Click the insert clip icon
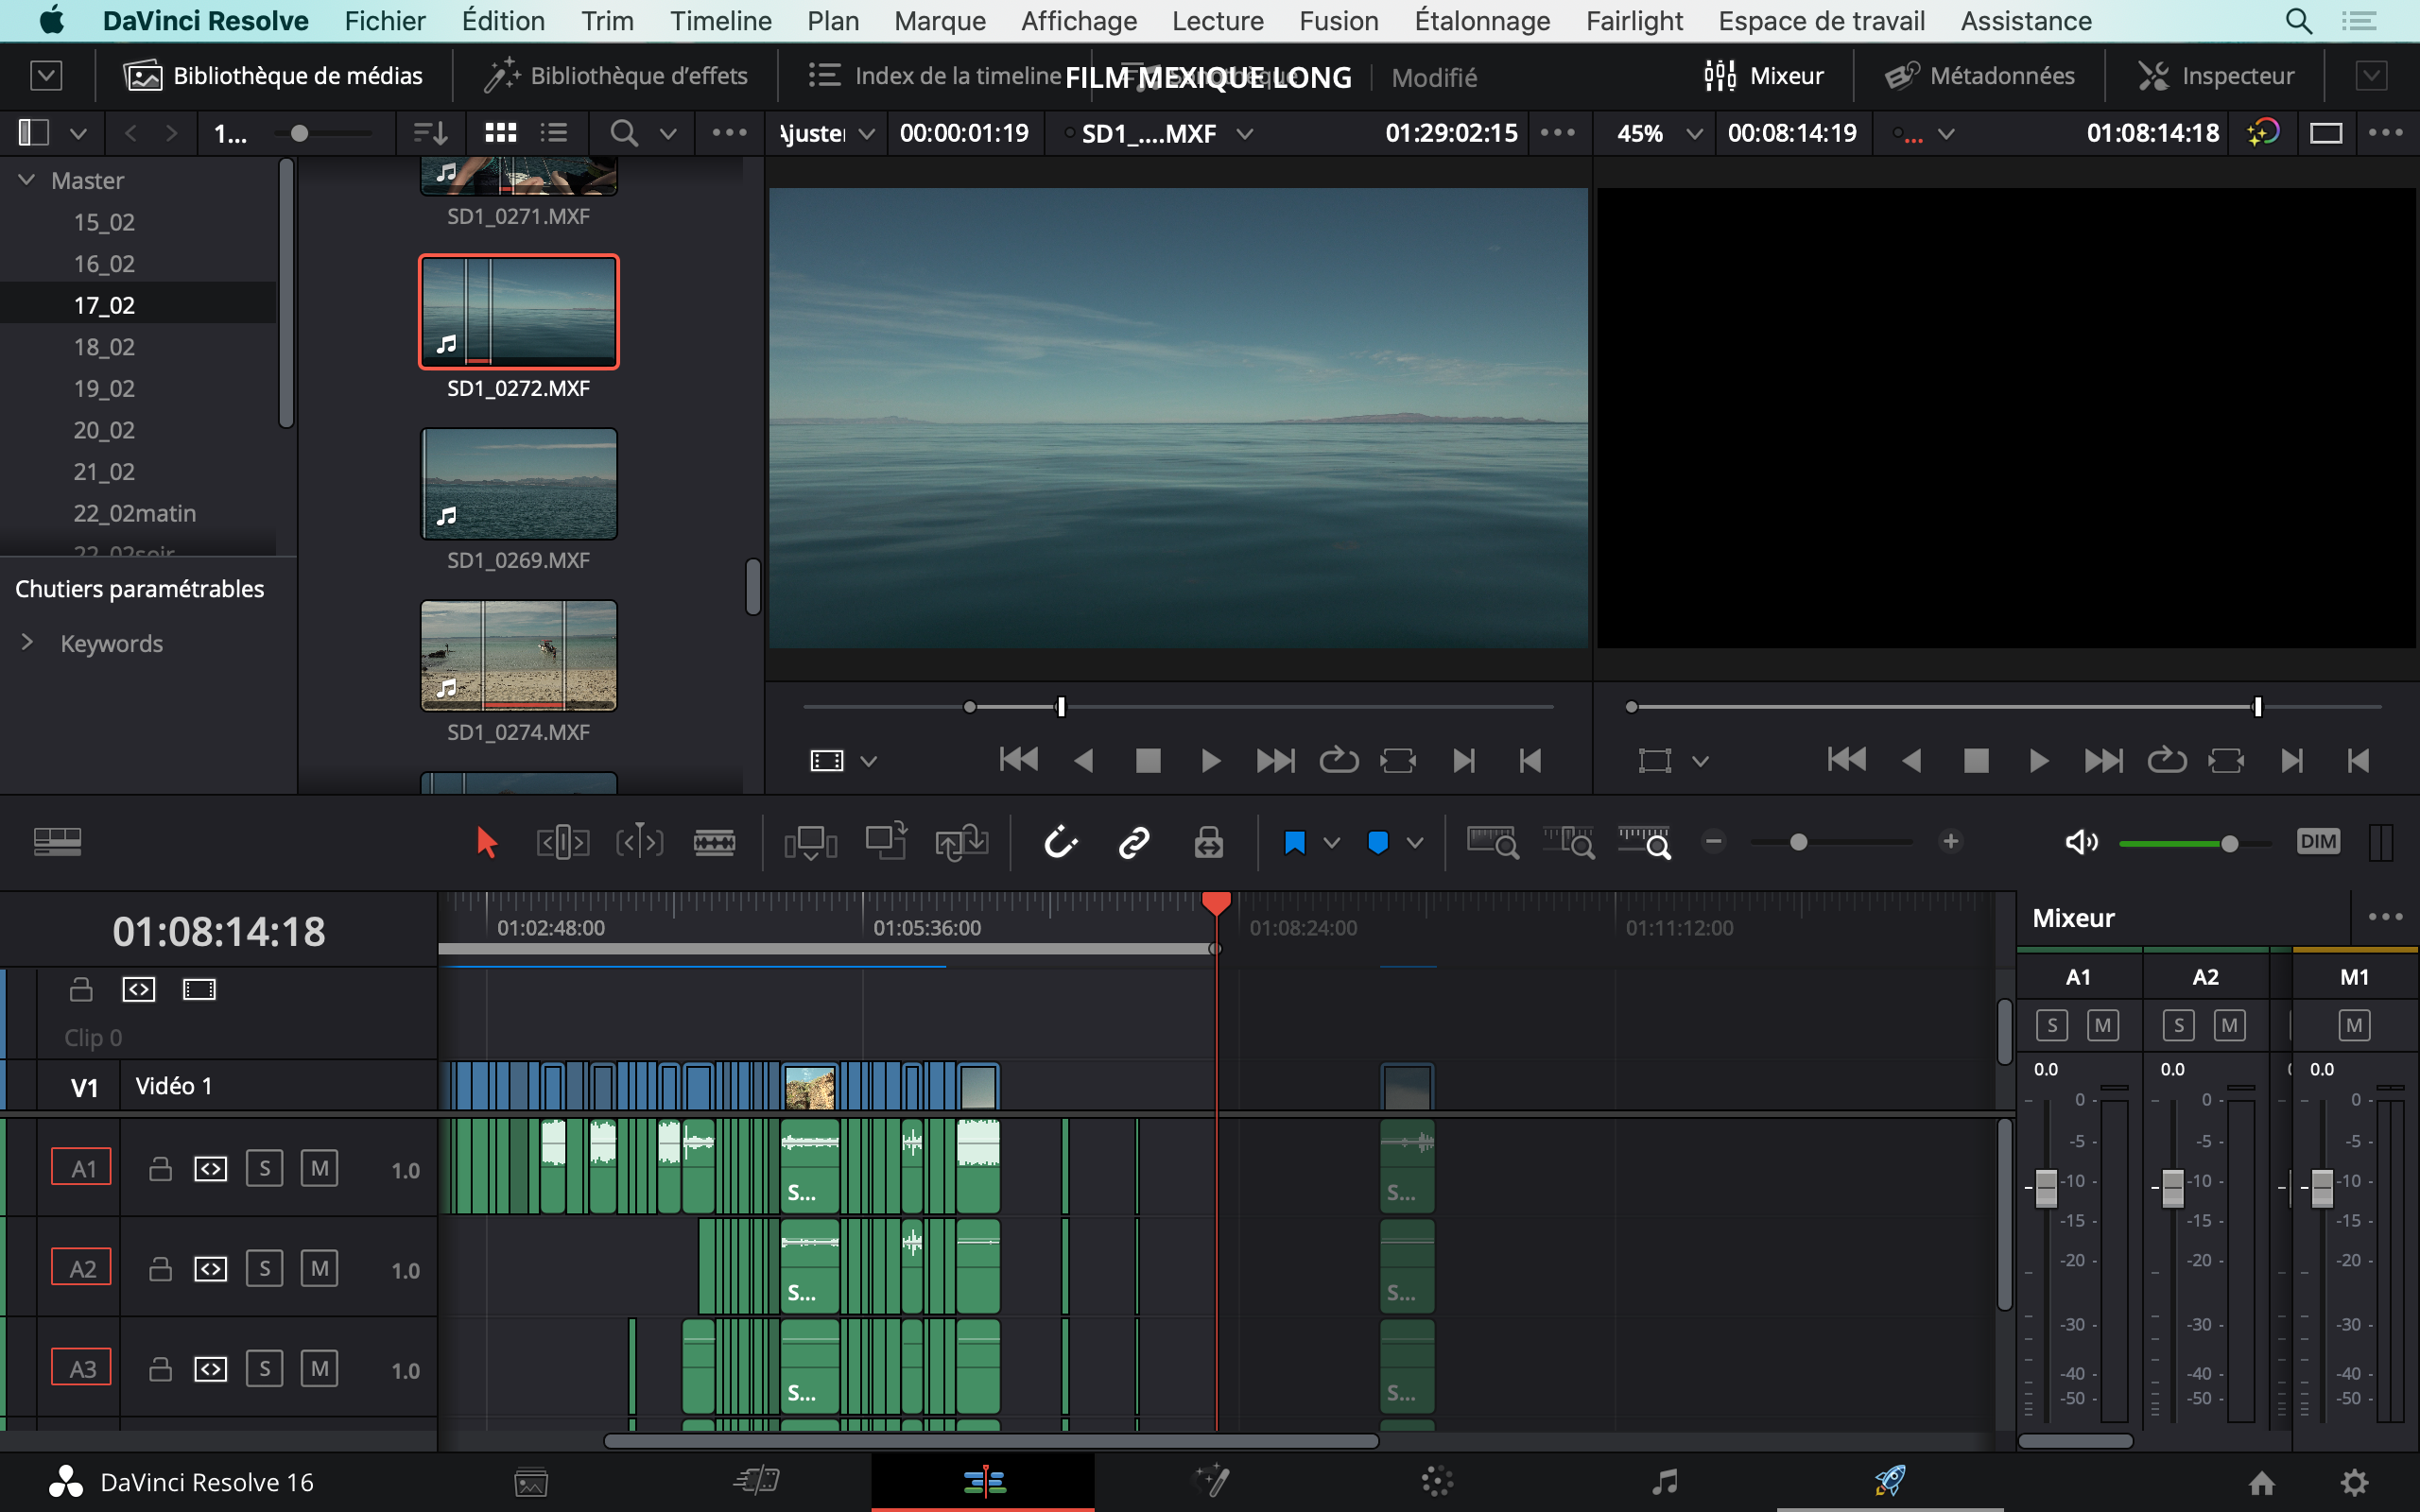The image size is (2420, 1512). click(x=809, y=842)
